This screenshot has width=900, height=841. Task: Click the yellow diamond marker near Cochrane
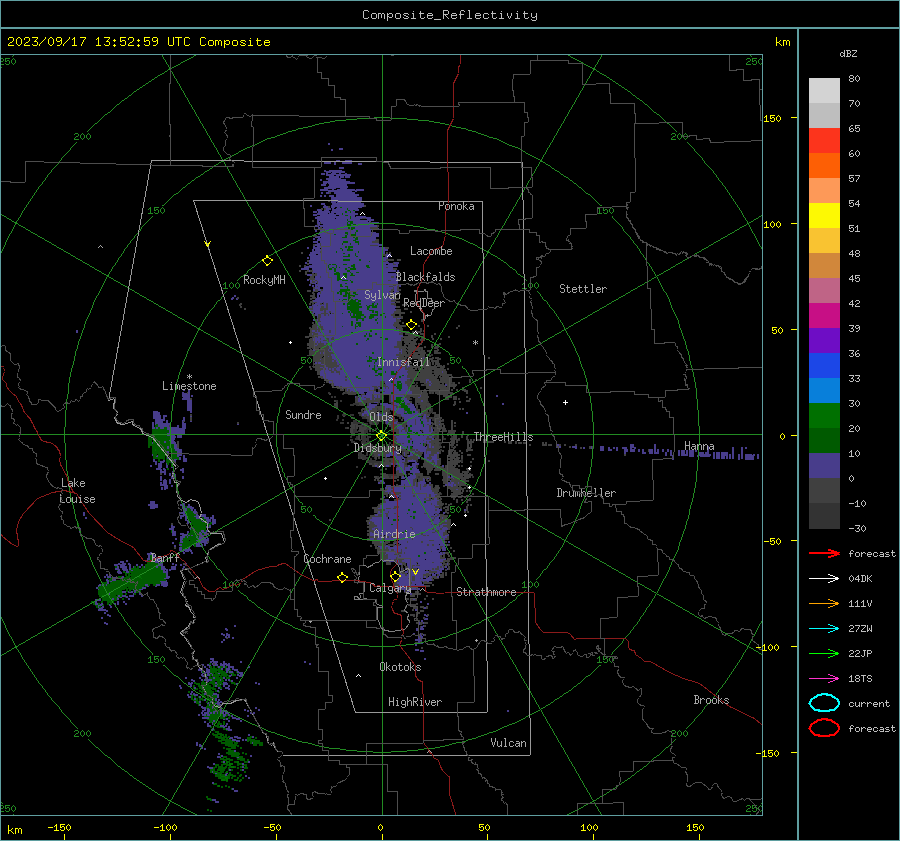[x=342, y=577]
